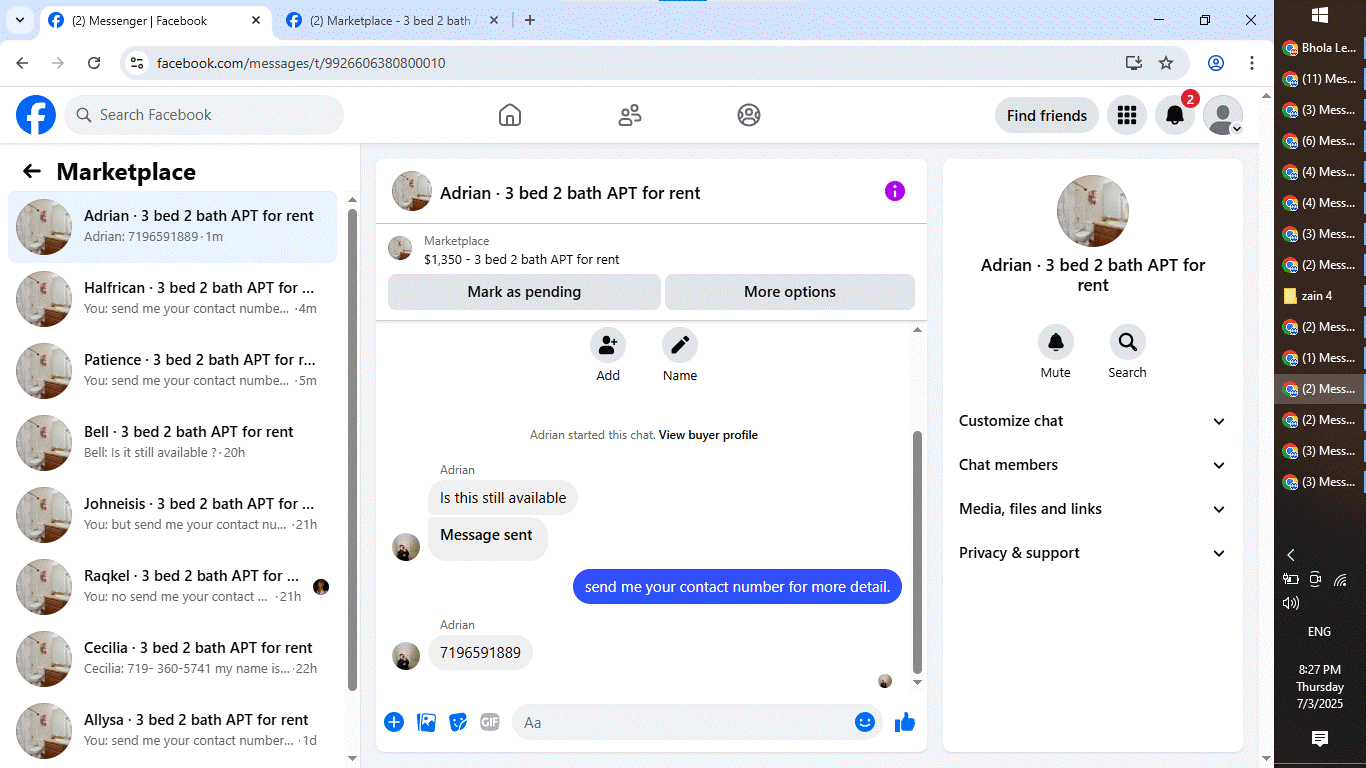Image resolution: width=1366 pixels, height=768 pixels.
Task: Click Find friends button
Action: click(1047, 115)
